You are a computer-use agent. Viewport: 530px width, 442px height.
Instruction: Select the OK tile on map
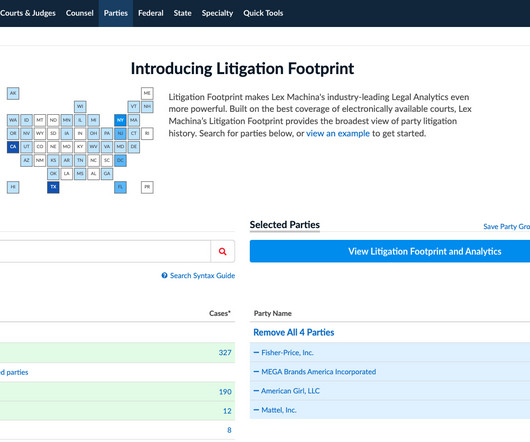[x=53, y=174]
